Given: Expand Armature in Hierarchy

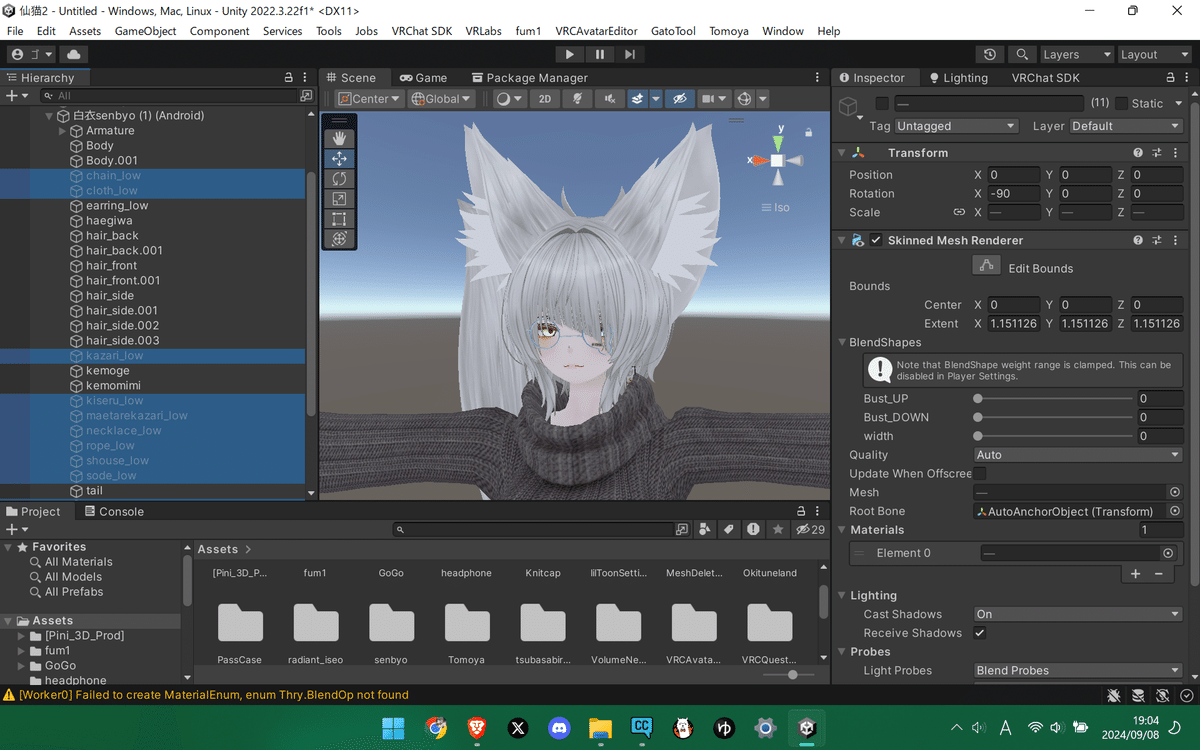Looking at the screenshot, I should [x=63, y=131].
